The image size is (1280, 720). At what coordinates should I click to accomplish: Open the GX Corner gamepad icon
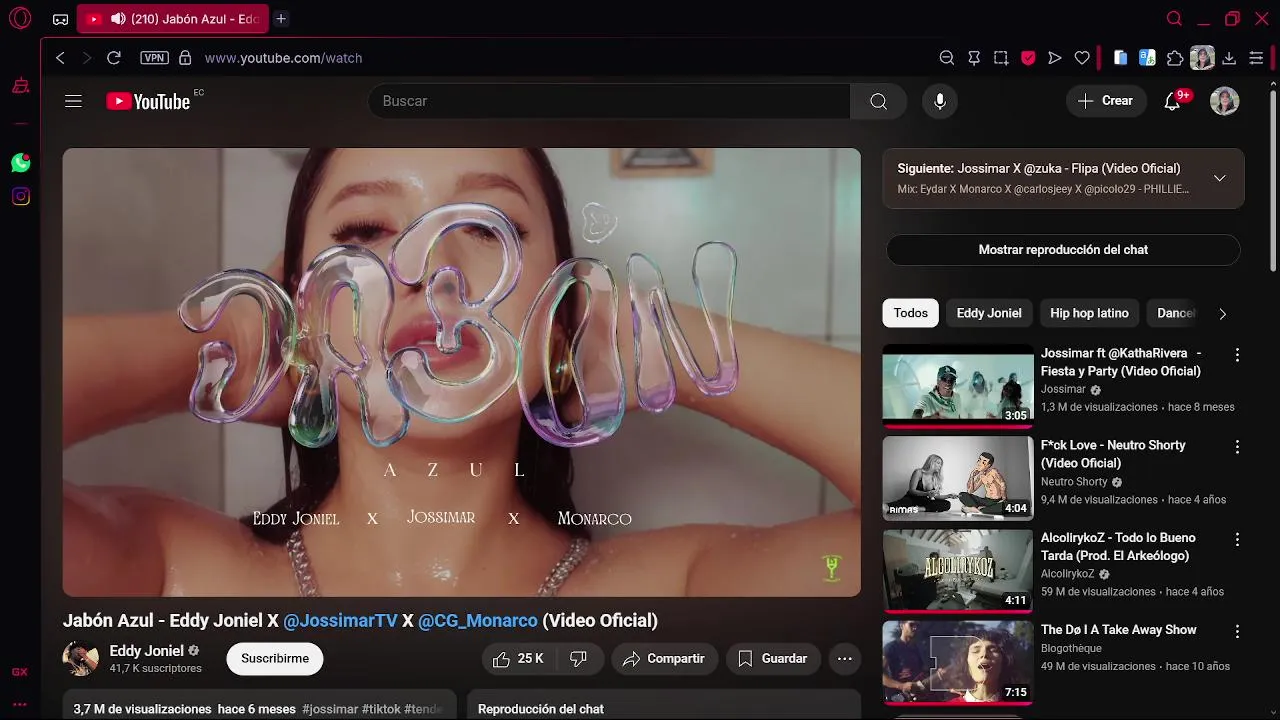click(61, 19)
